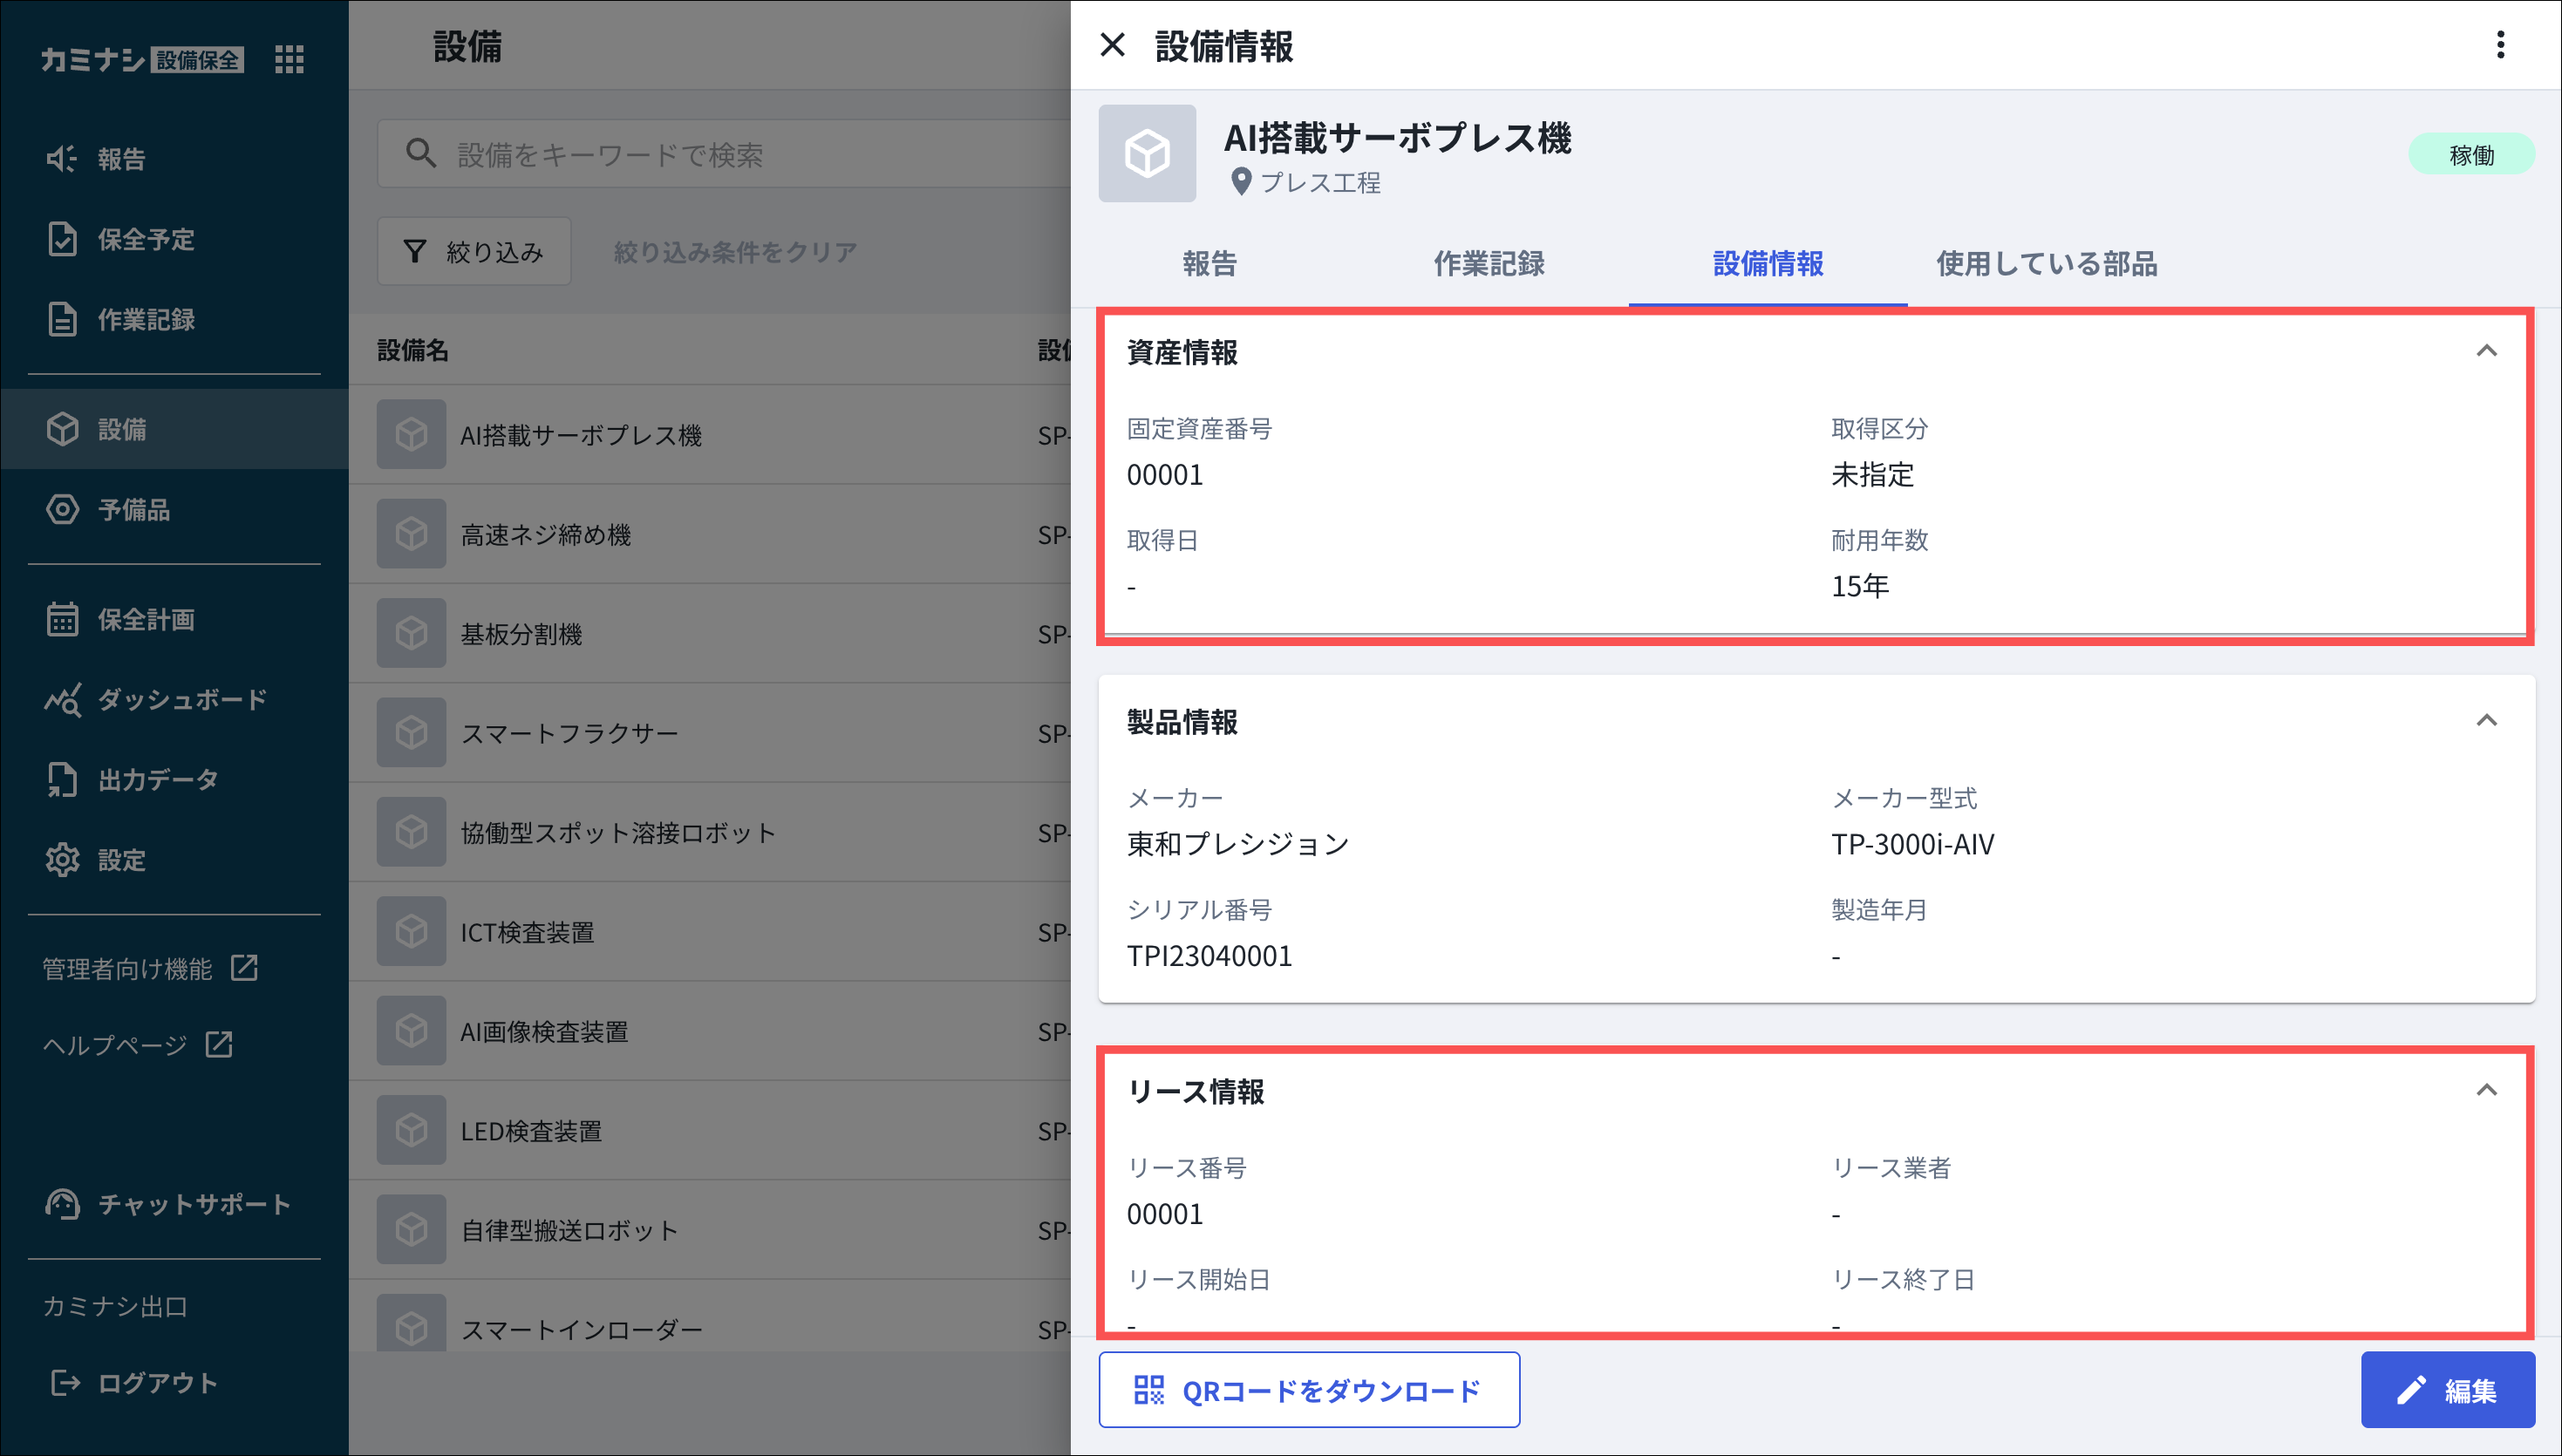Open the 報告 megaphone sidebar item
Viewport: 2562px width, 1456px height.
click(120, 158)
